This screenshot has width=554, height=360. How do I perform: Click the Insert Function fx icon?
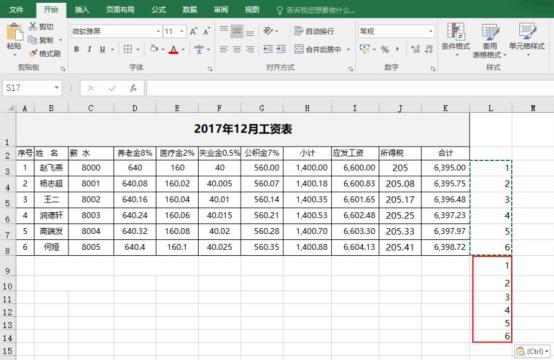click(133, 88)
